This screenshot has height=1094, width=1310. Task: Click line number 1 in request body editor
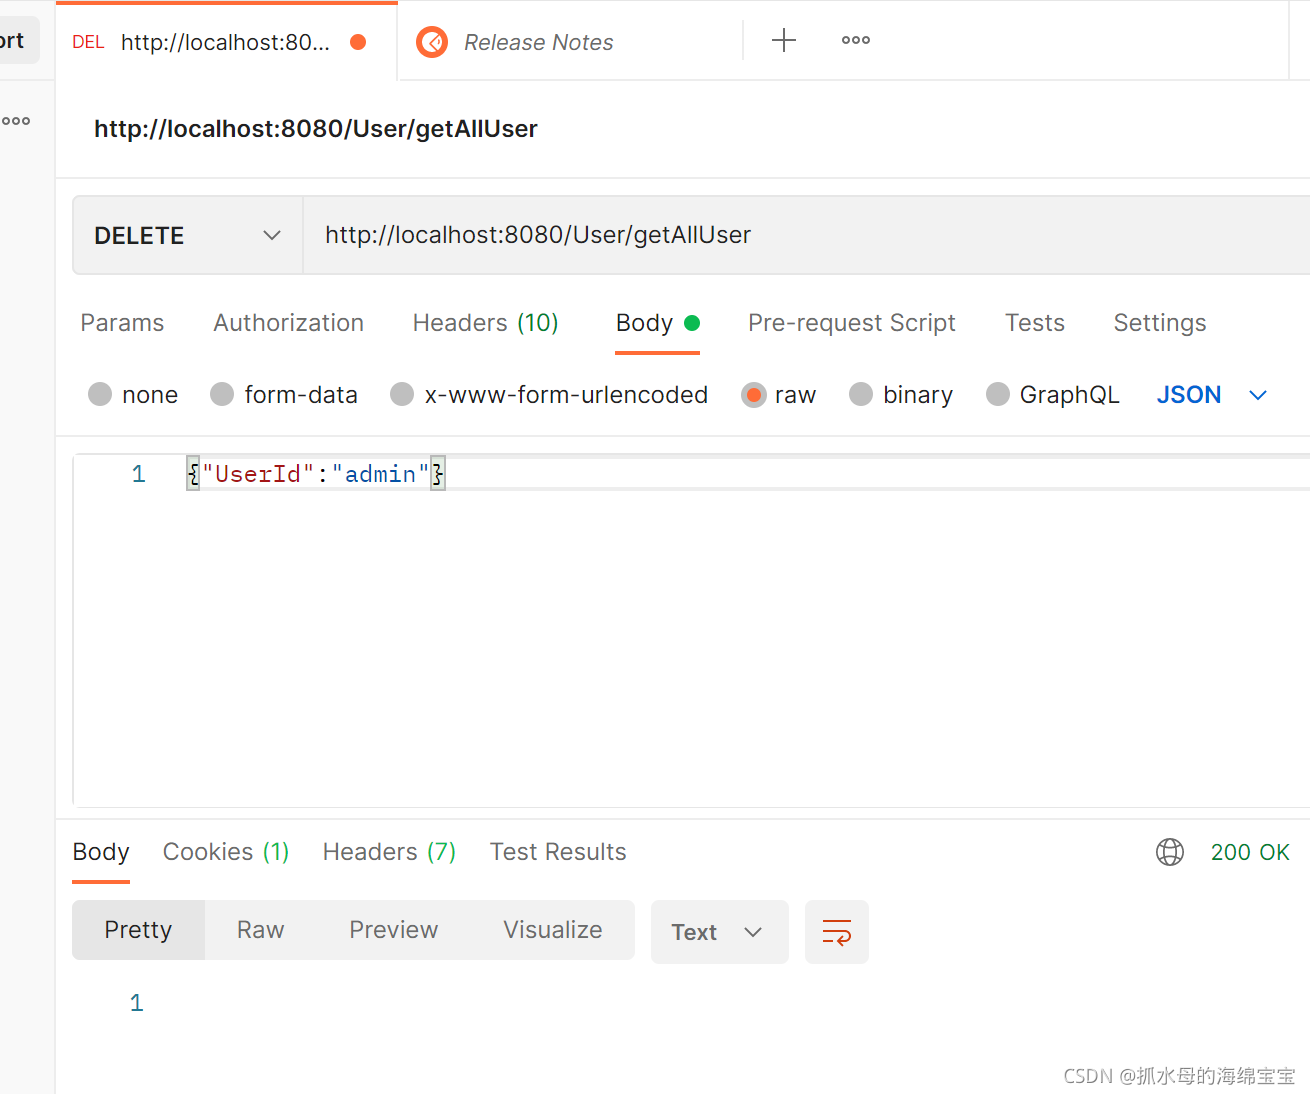pos(139,474)
